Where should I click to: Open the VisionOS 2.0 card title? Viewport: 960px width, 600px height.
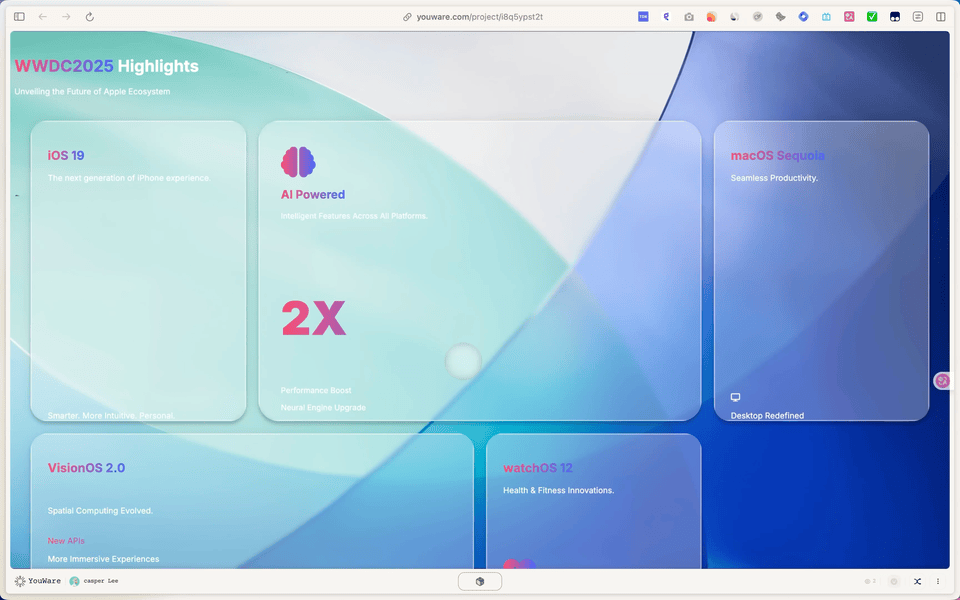click(86, 468)
